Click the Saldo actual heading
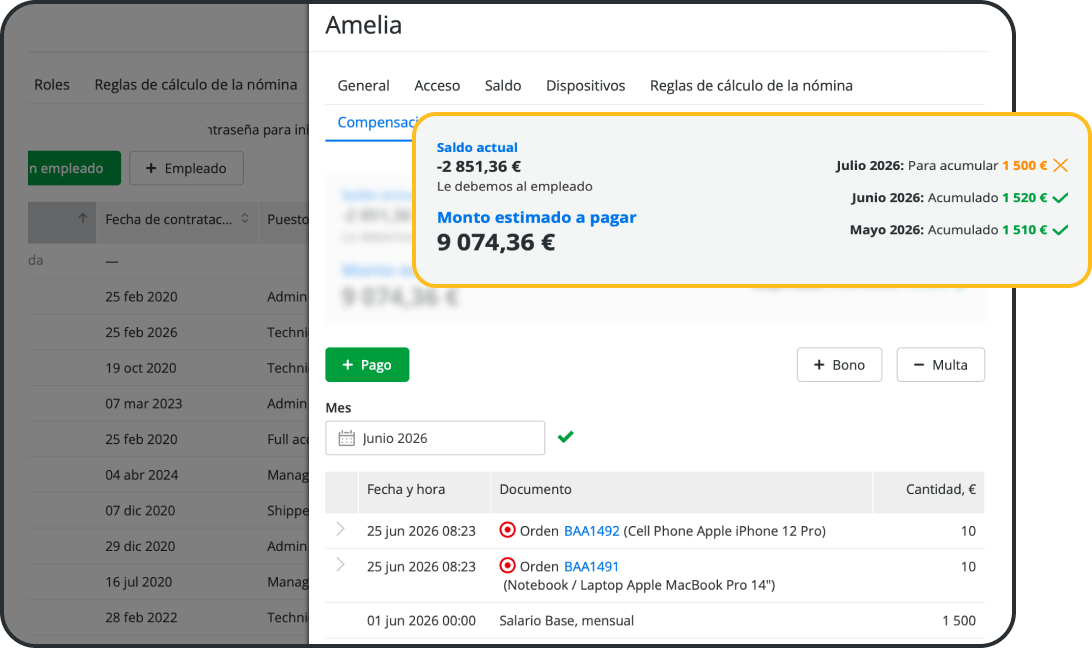The image size is (1092, 648). coord(477,147)
